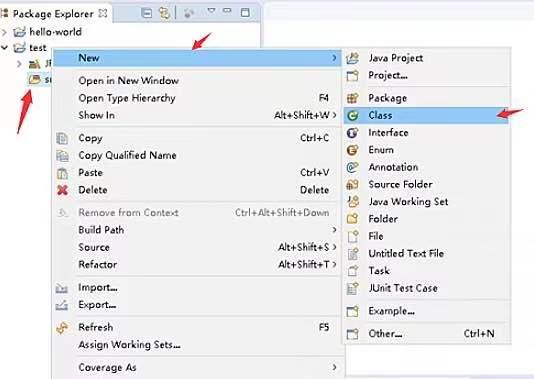Click the Folder icon in New submenu

click(352, 219)
